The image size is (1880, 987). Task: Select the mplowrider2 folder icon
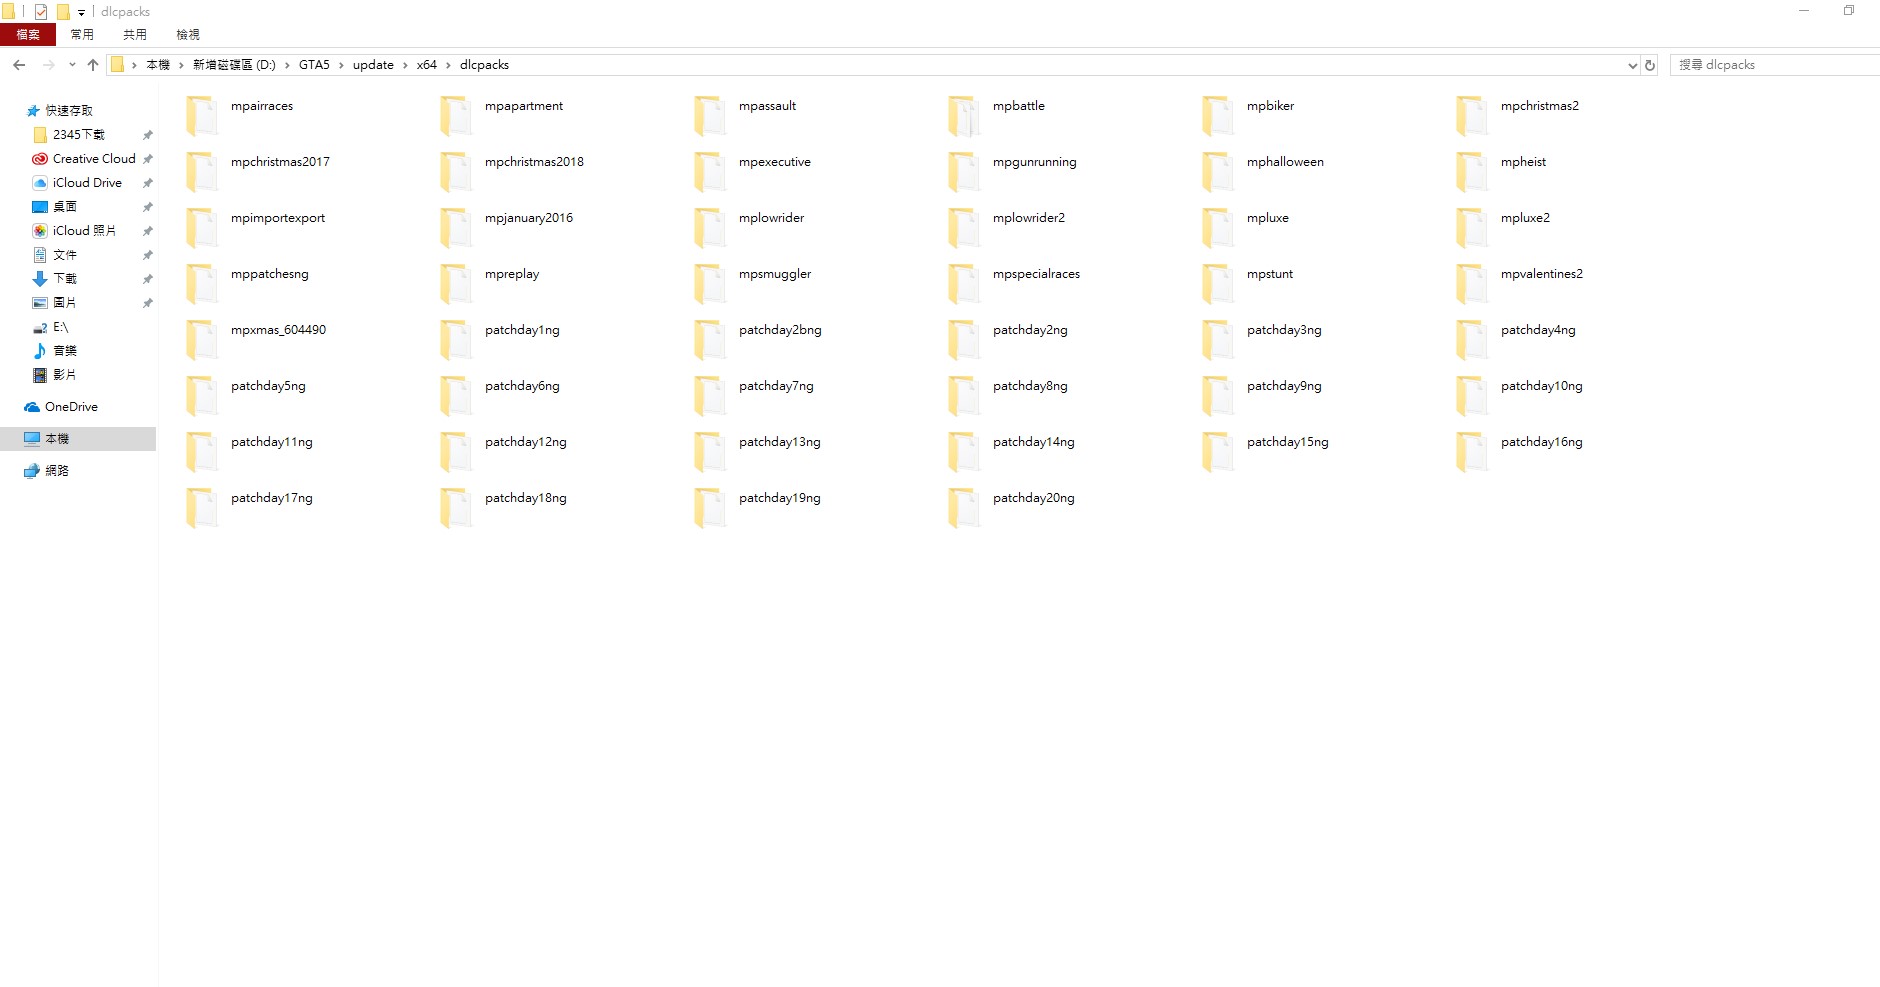tap(964, 228)
